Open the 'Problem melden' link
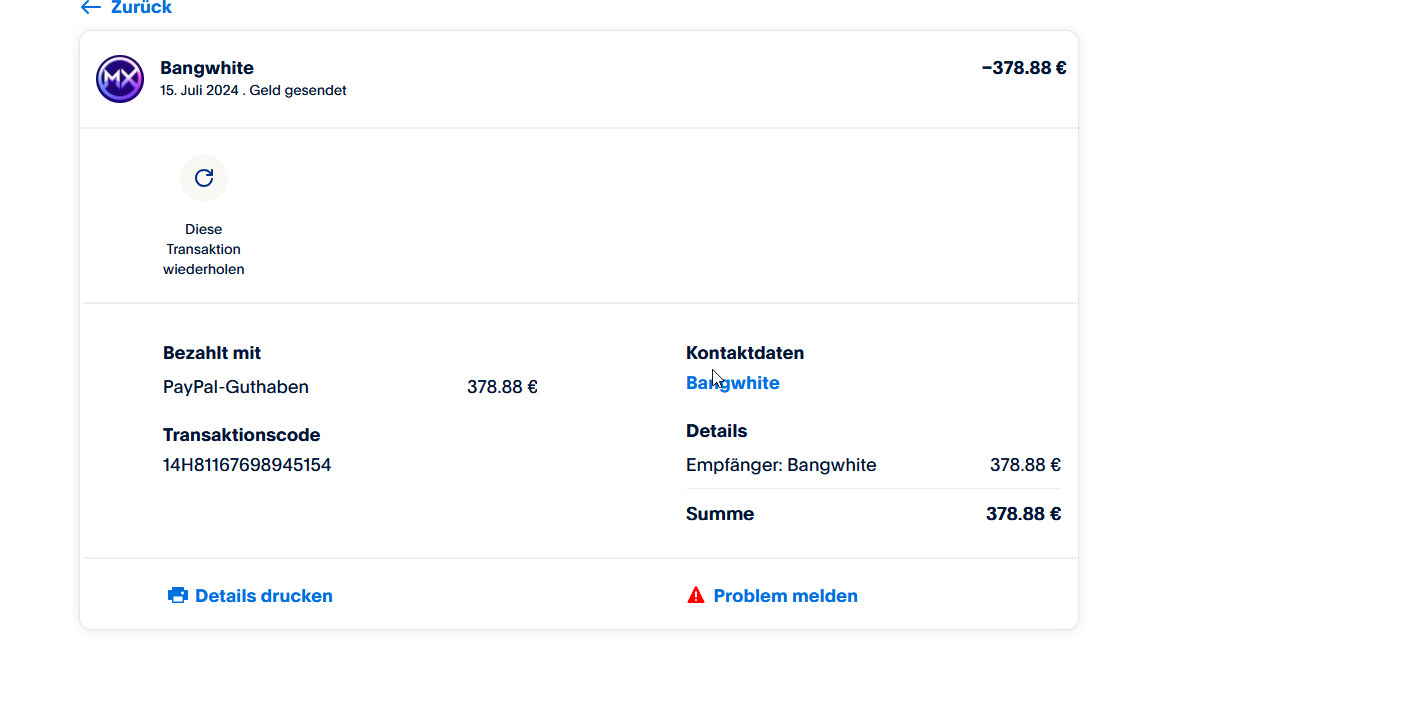Viewport: 1426px width, 721px height. coord(785,596)
